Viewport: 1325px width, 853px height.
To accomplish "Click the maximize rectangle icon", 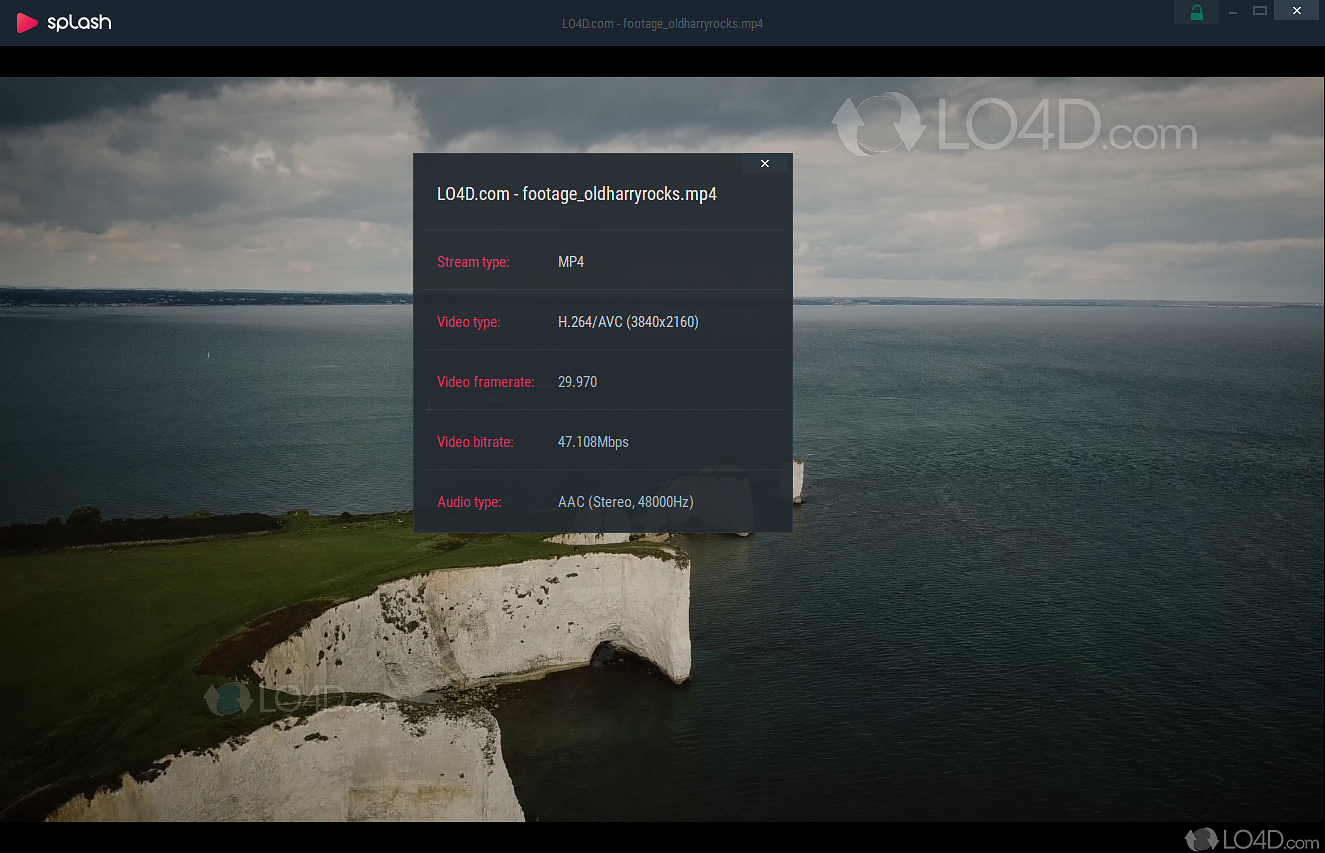I will point(1260,11).
